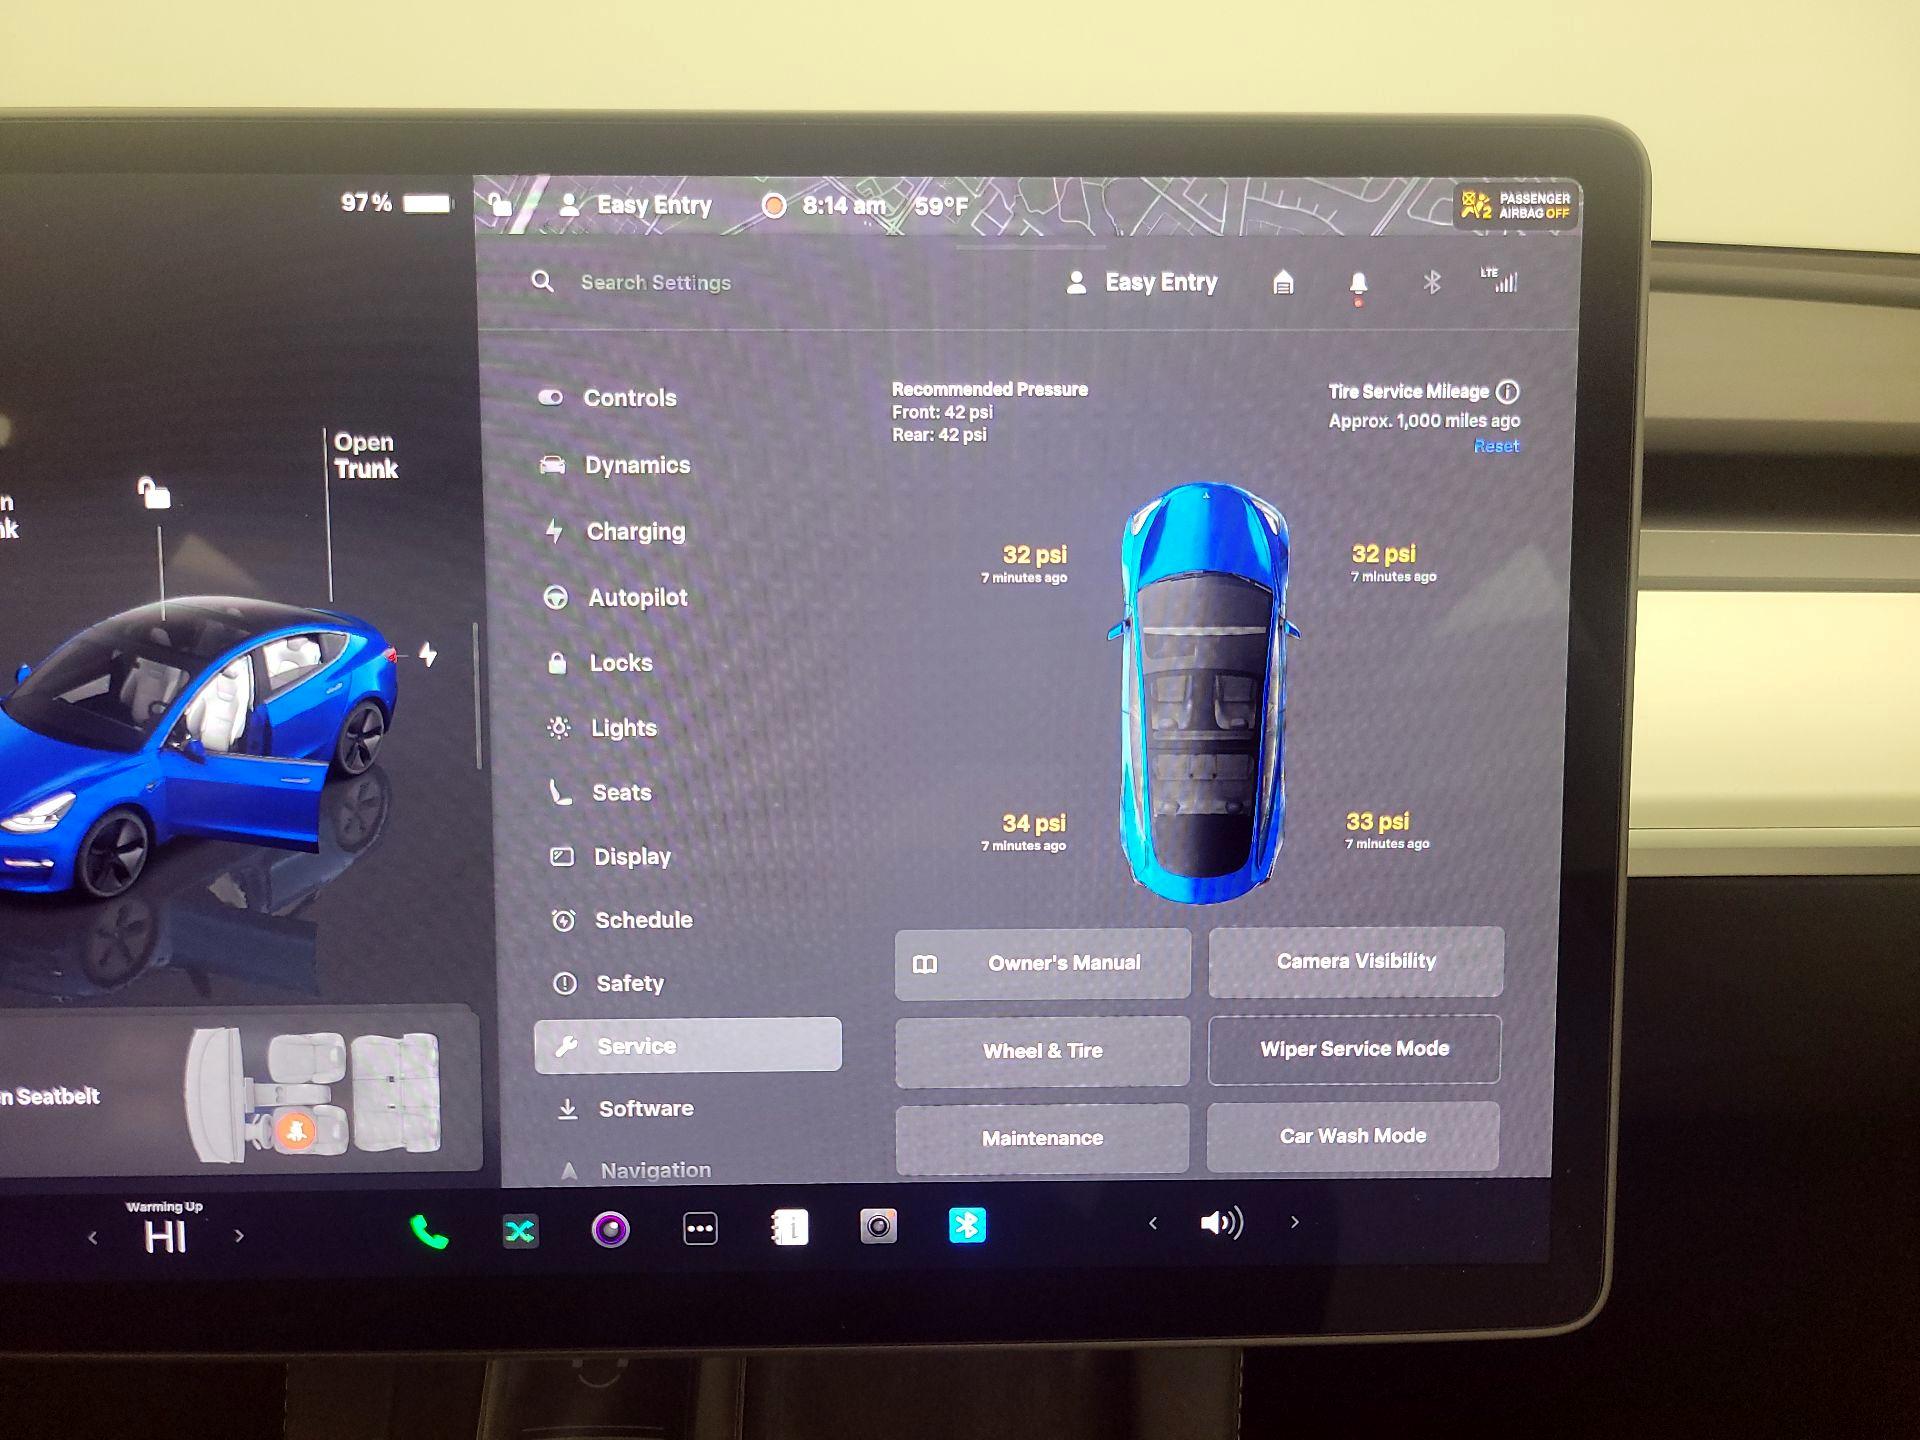Tap the charge port lightning icon
The image size is (1920, 1440).
tap(428, 655)
